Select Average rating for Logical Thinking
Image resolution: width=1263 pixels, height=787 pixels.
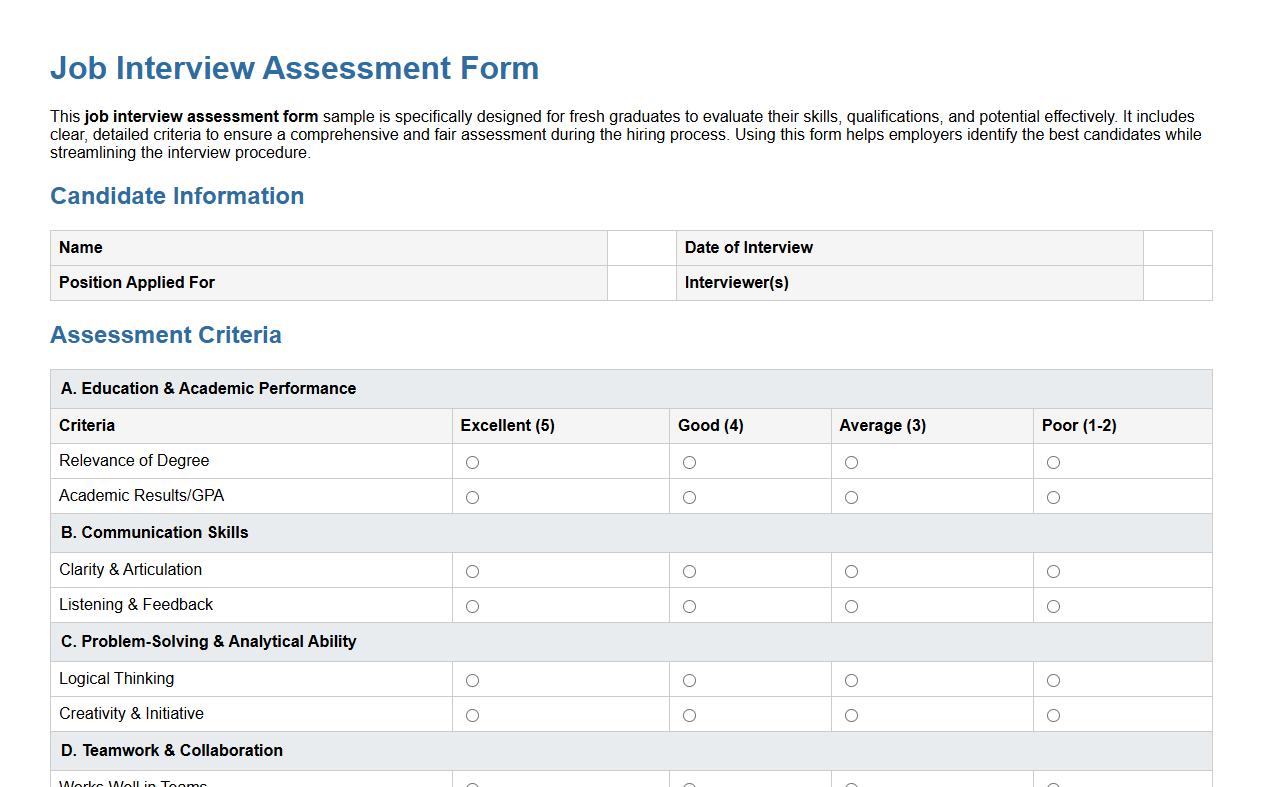click(x=851, y=679)
